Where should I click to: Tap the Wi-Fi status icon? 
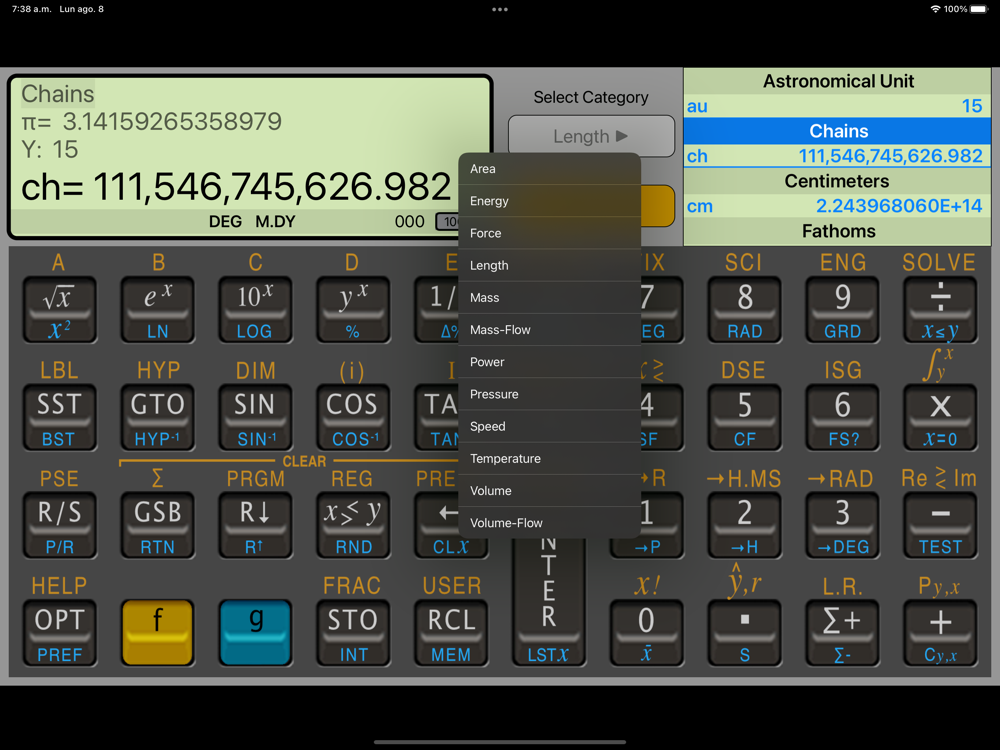click(936, 9)
